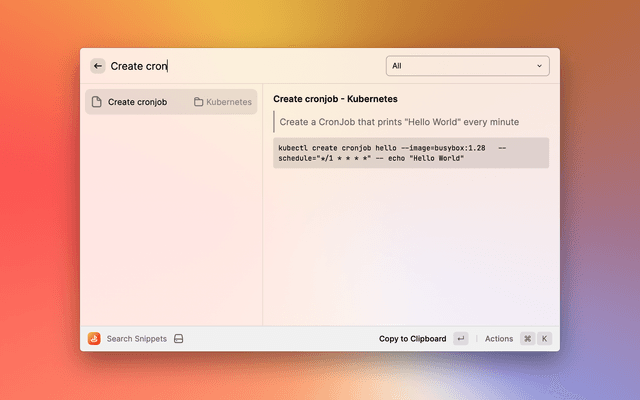Click the chevron on the All dropdown
The image size is (640, 400).
coord(540,66)
